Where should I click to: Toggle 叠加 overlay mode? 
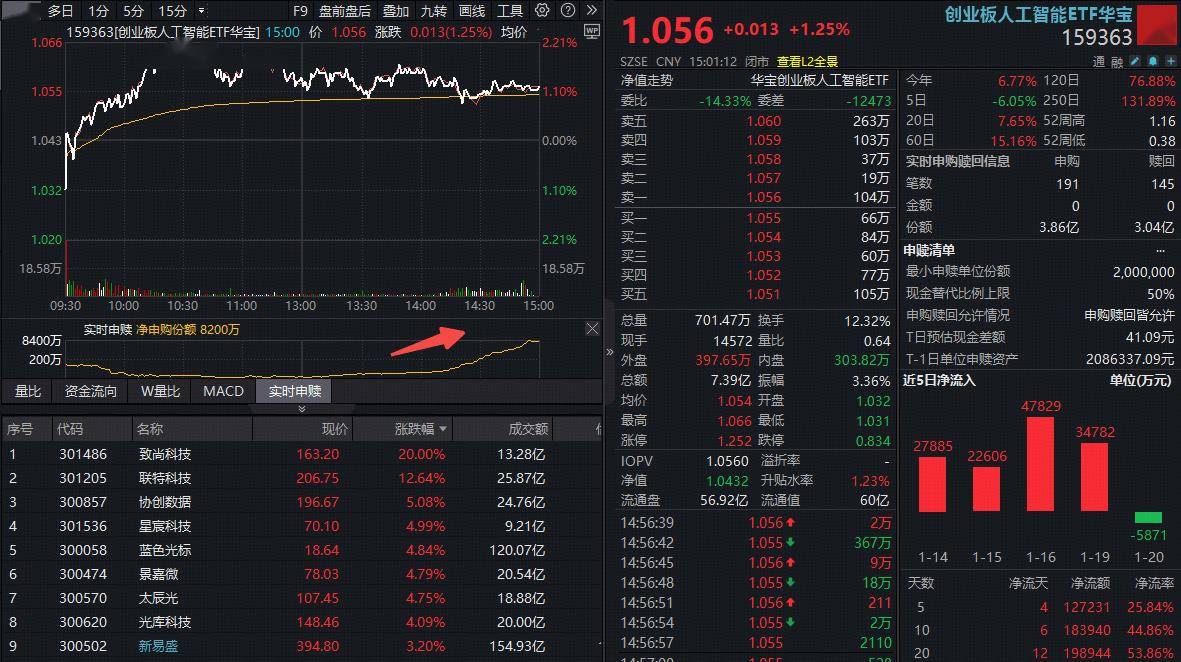(x=396, y=11)
